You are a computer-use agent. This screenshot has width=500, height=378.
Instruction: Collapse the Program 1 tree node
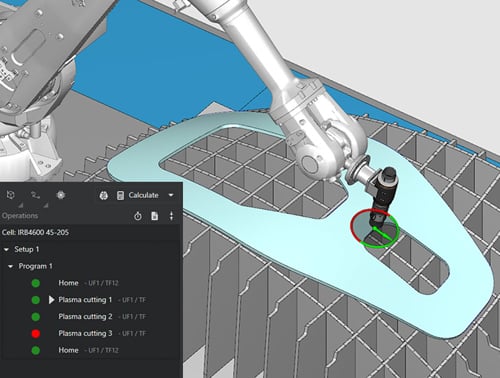point(10,266)
